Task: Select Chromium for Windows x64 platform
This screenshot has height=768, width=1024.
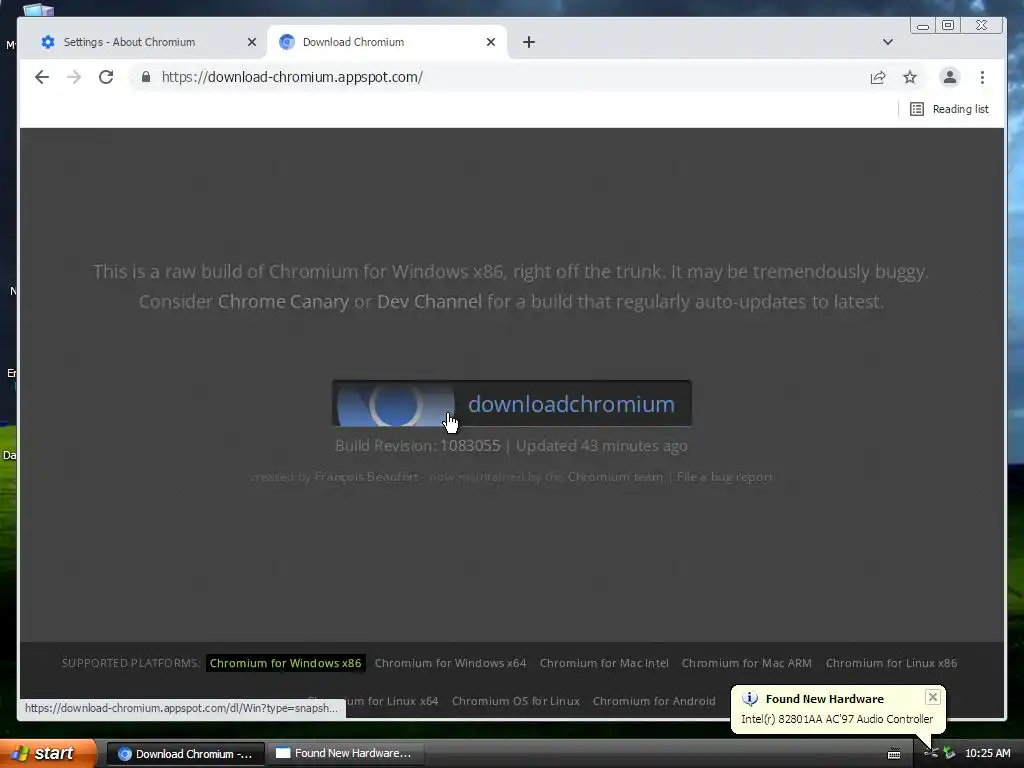Action: coord(451,663)
